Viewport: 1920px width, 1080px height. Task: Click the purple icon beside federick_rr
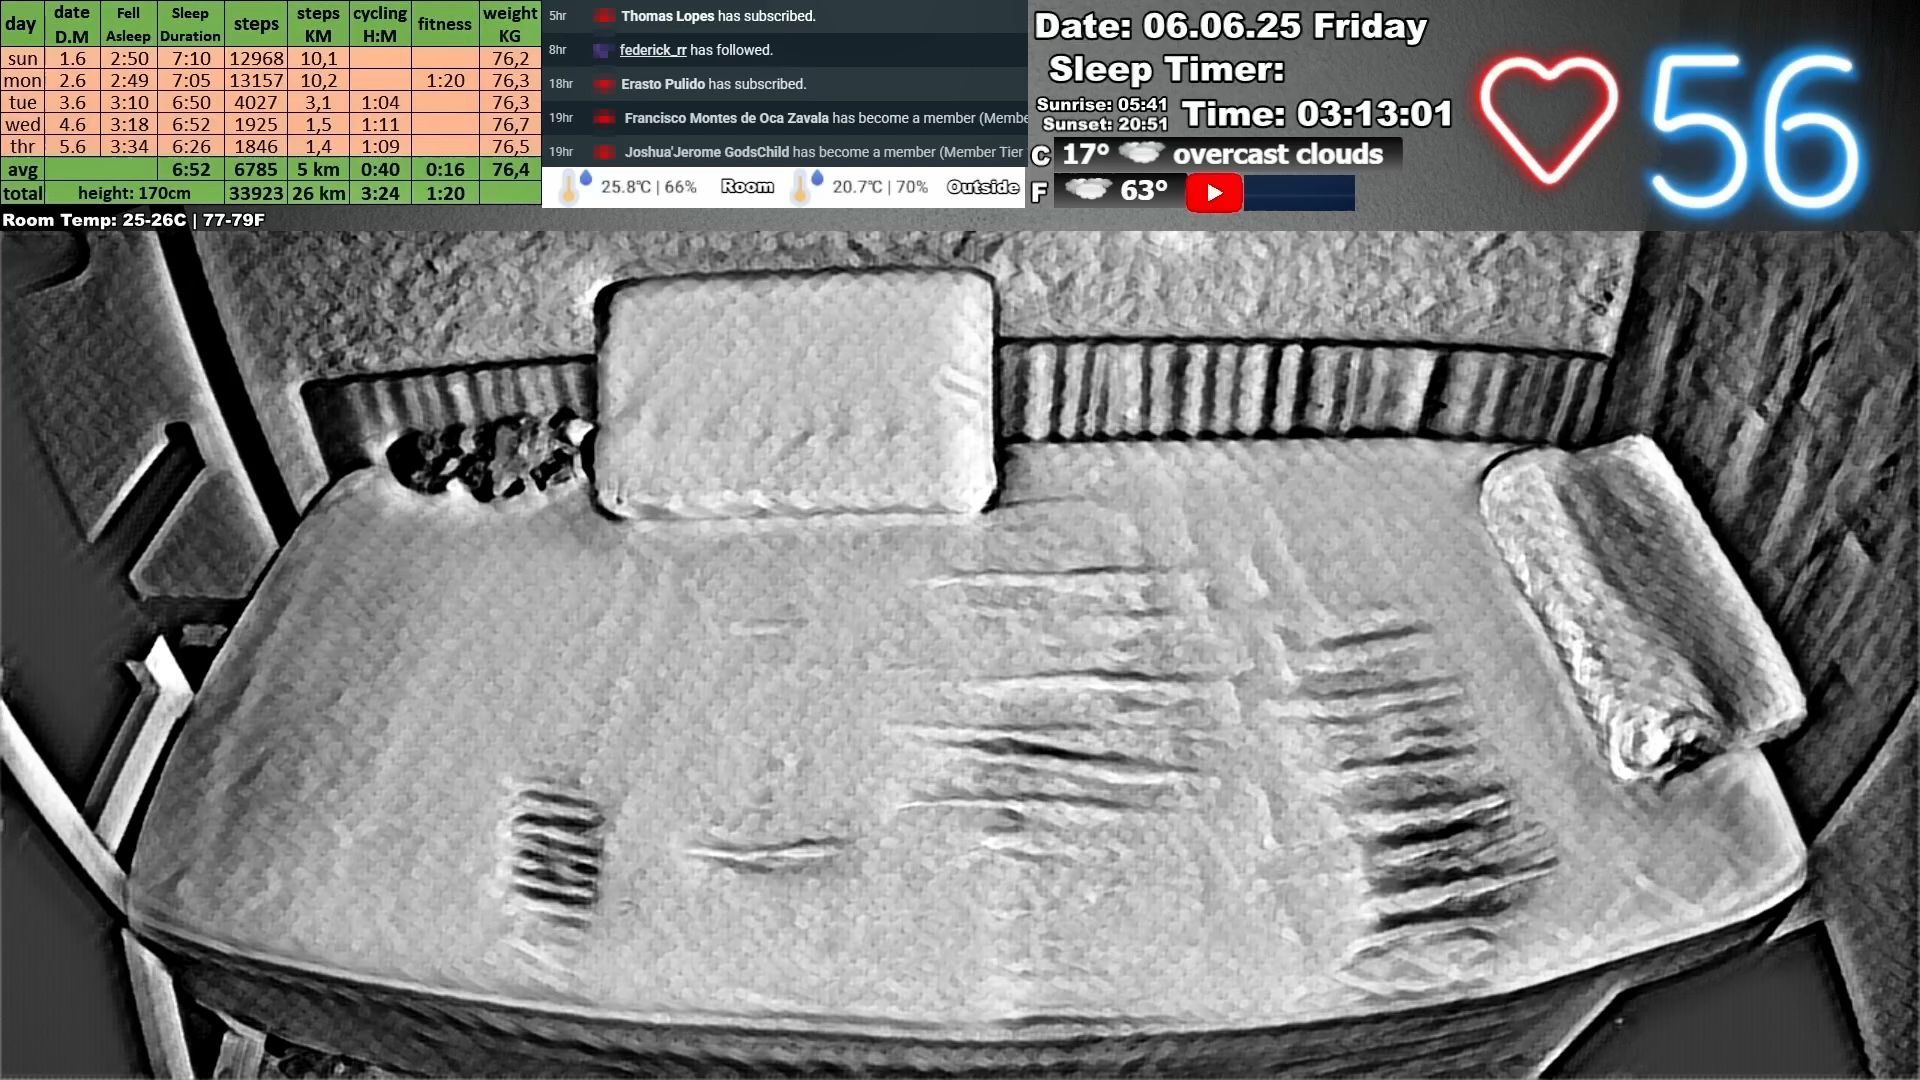602,50
